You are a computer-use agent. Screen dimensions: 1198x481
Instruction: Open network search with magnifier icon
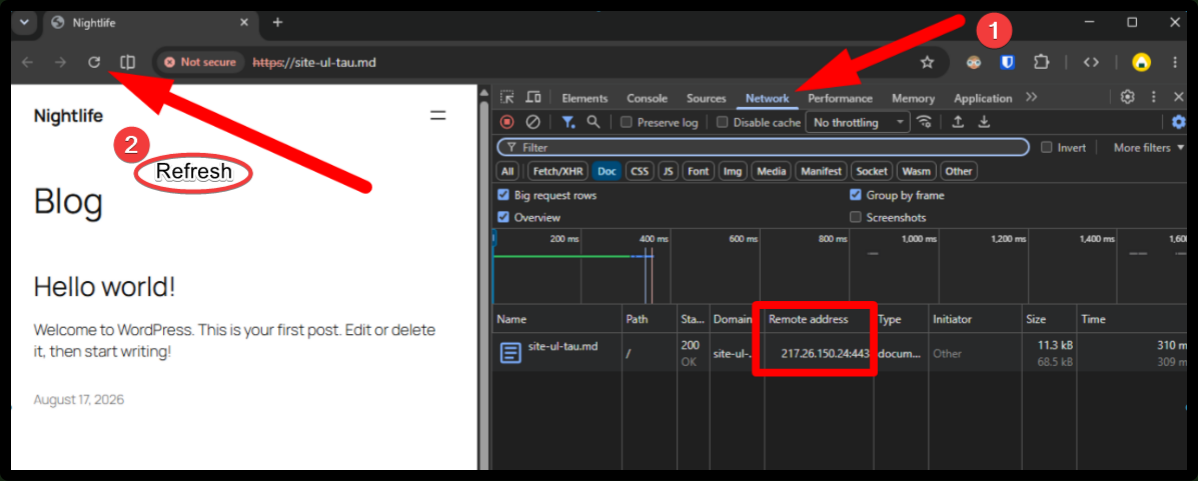click(x=593, y=122)
